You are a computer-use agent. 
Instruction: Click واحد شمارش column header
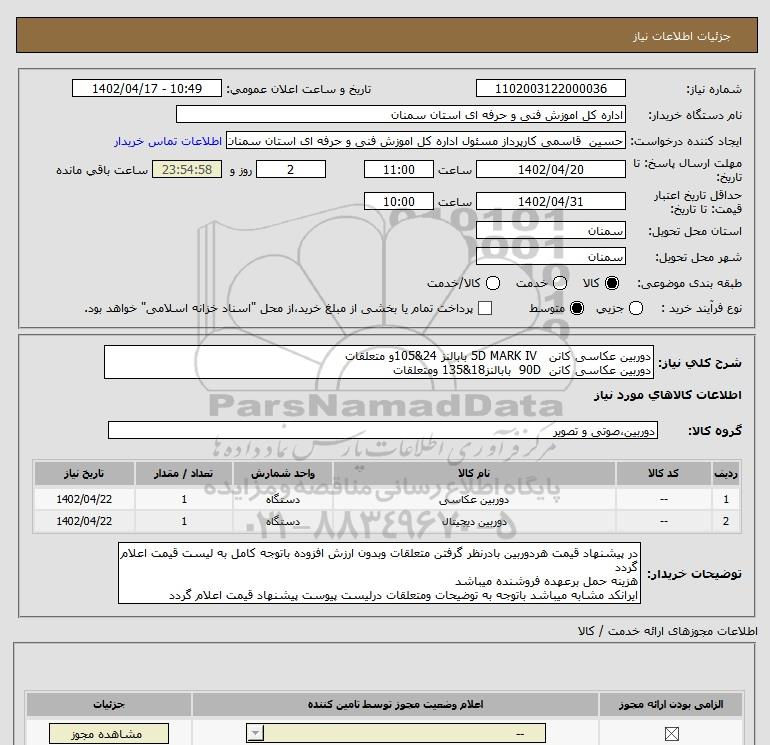coord(283,473)
